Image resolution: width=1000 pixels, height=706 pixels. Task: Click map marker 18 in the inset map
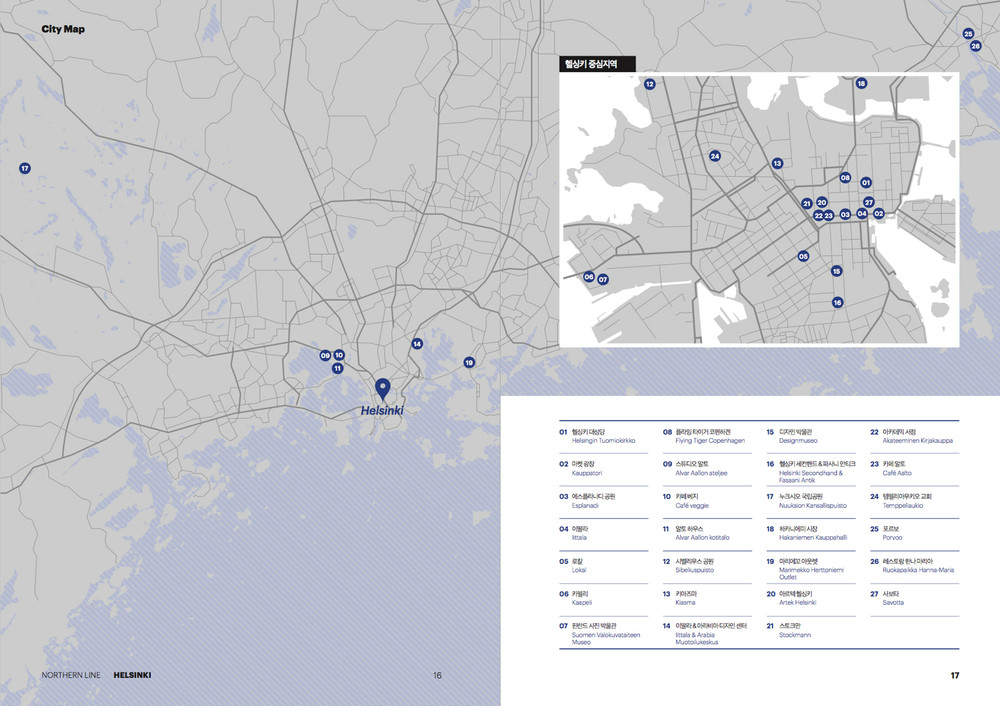[861, 83]
